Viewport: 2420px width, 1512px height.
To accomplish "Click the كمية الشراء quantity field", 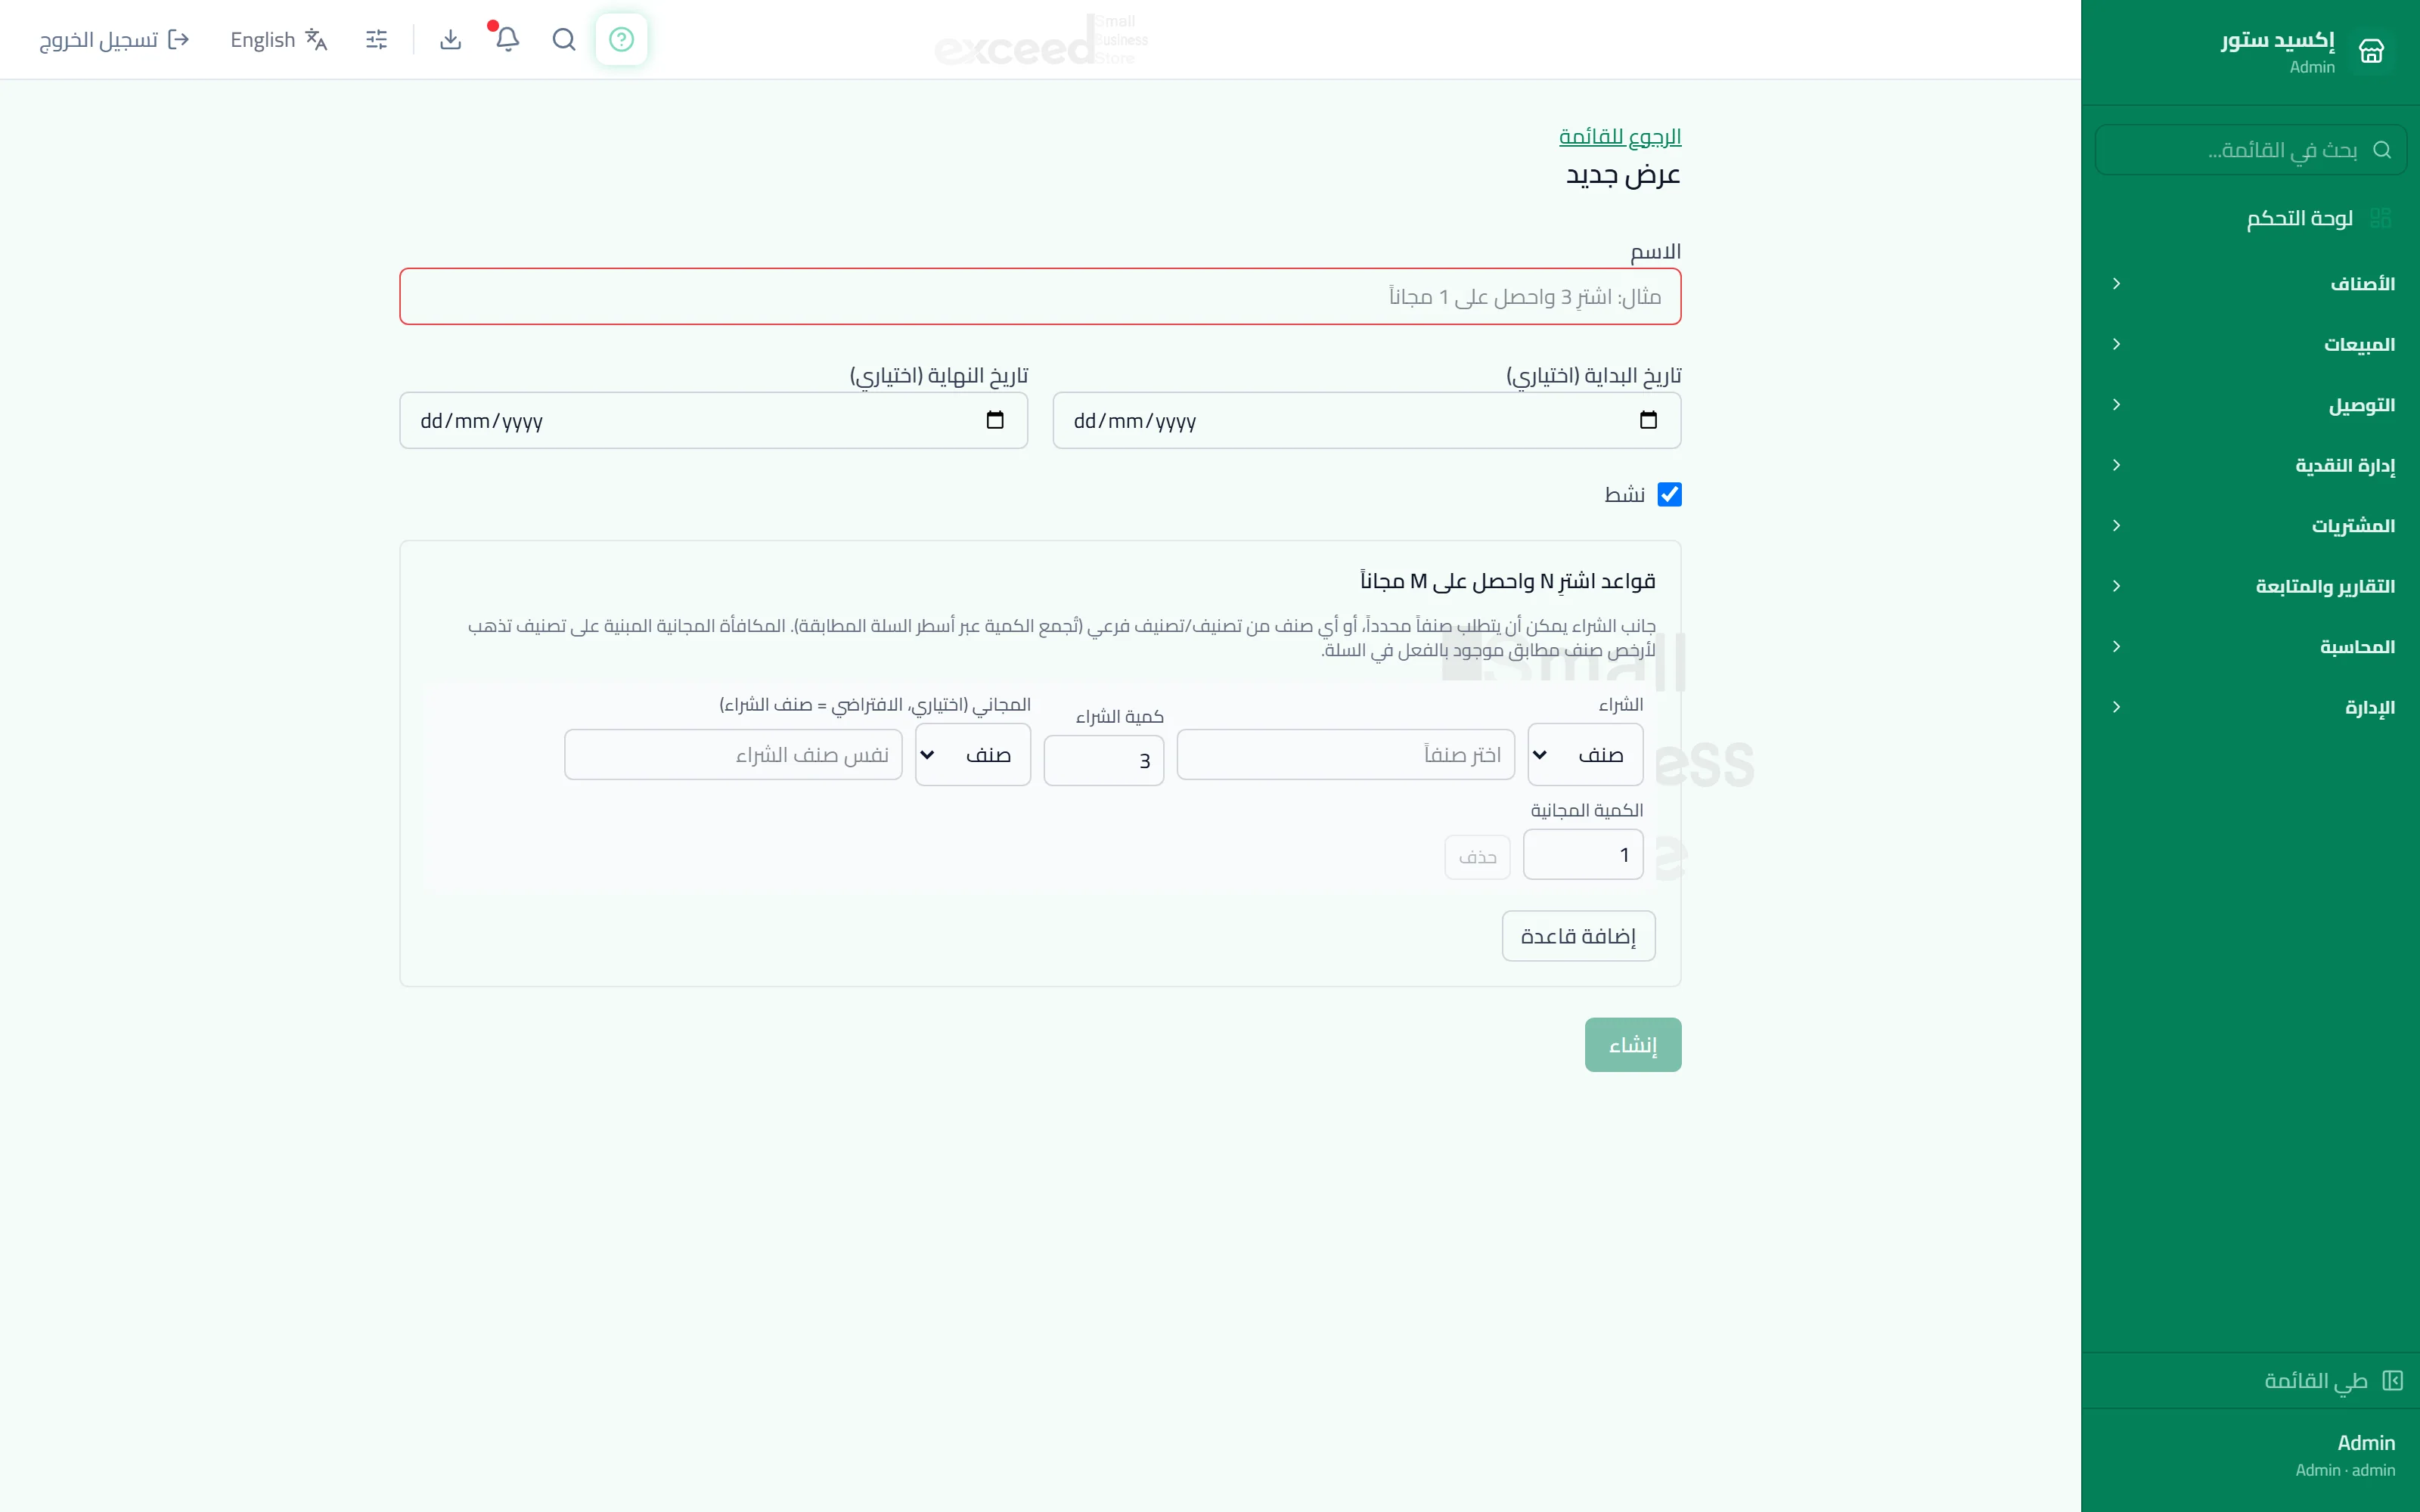I will (1104, 761).
